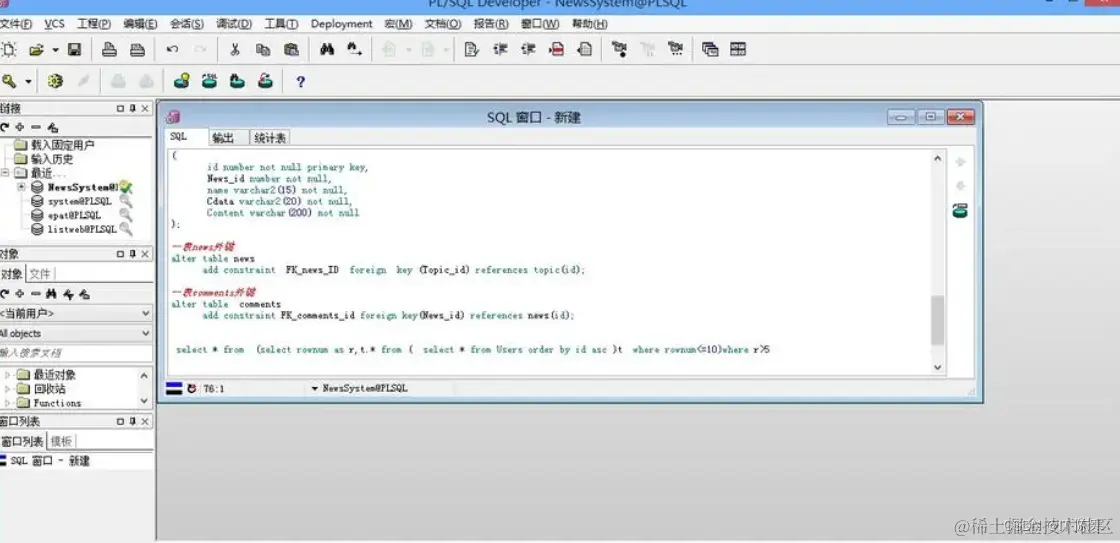Screen dimensions: 1120x543
Task: Click the Cascade windows toolbar icon
Action: click(710, 49)
